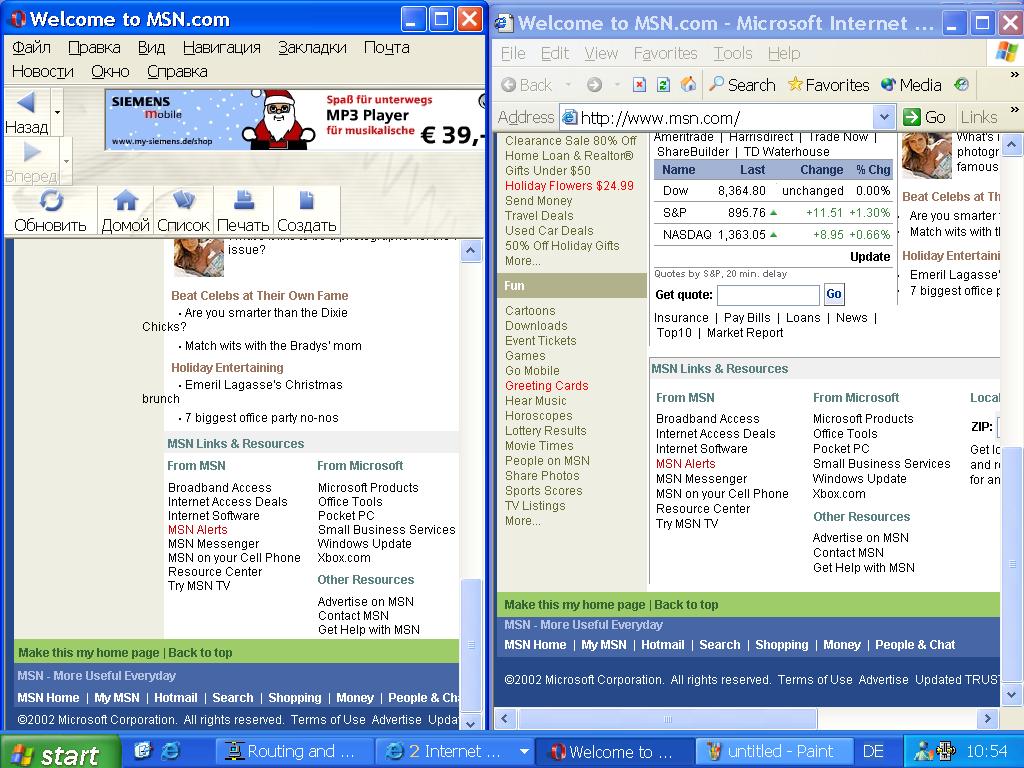Stop loading with the IE Stop icon
The width and height of the screenshot is (1024, 768).
tap(639, 85)
